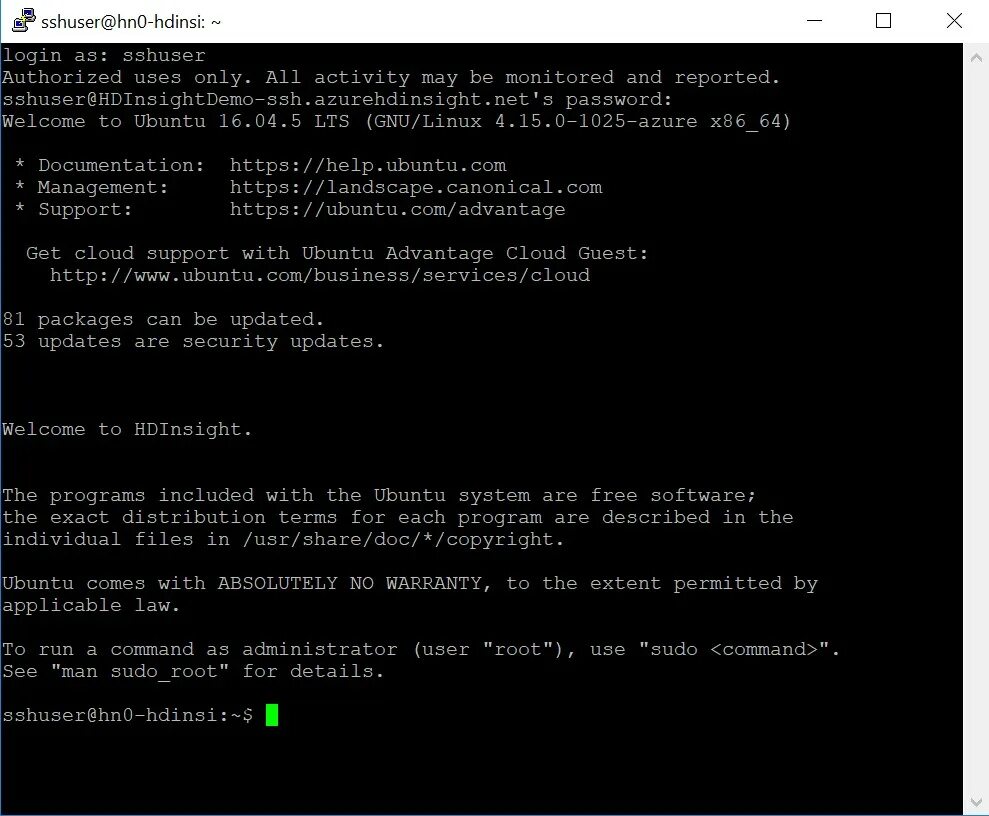This screenshot has width=989, height=816.
Task: Click the HDInsightDemo-ssh password prompt line
Action: 337,100
